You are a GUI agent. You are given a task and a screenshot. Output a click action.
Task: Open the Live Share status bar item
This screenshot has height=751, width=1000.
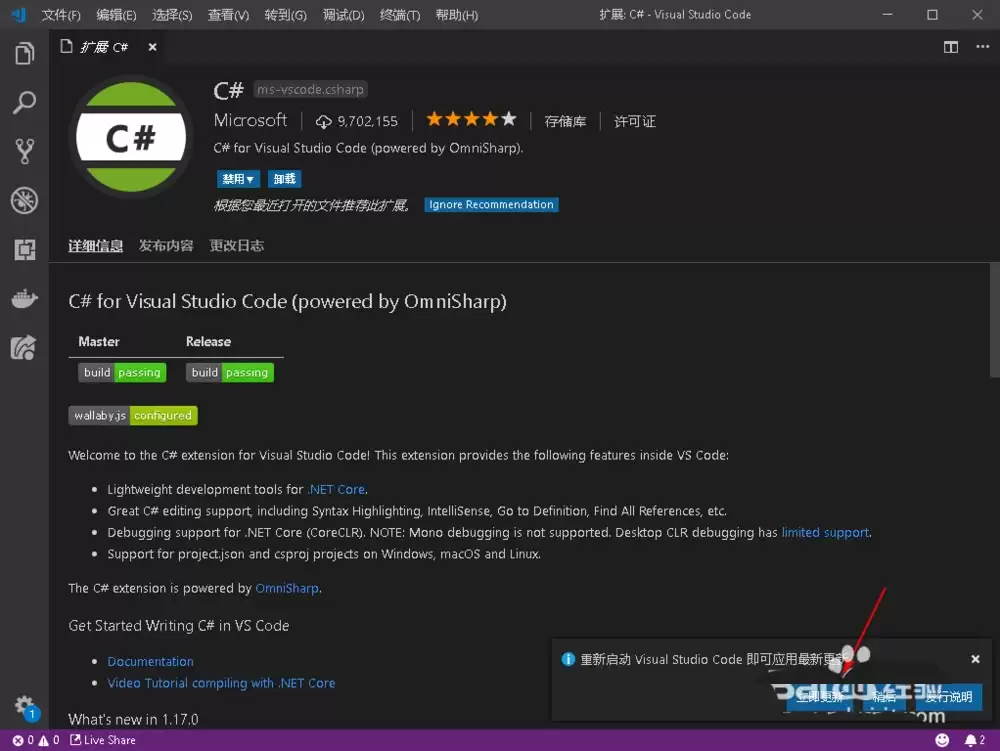(x=103, y=740)
